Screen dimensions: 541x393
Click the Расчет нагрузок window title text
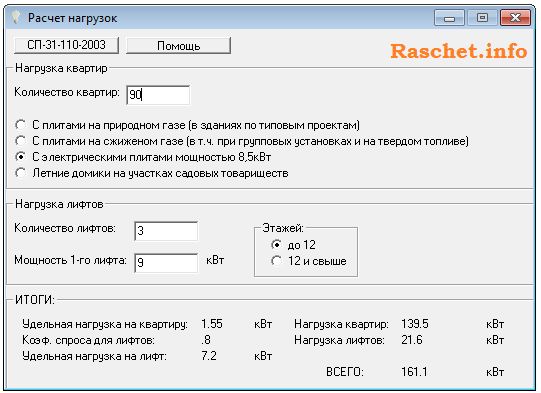tap(72, 18)
